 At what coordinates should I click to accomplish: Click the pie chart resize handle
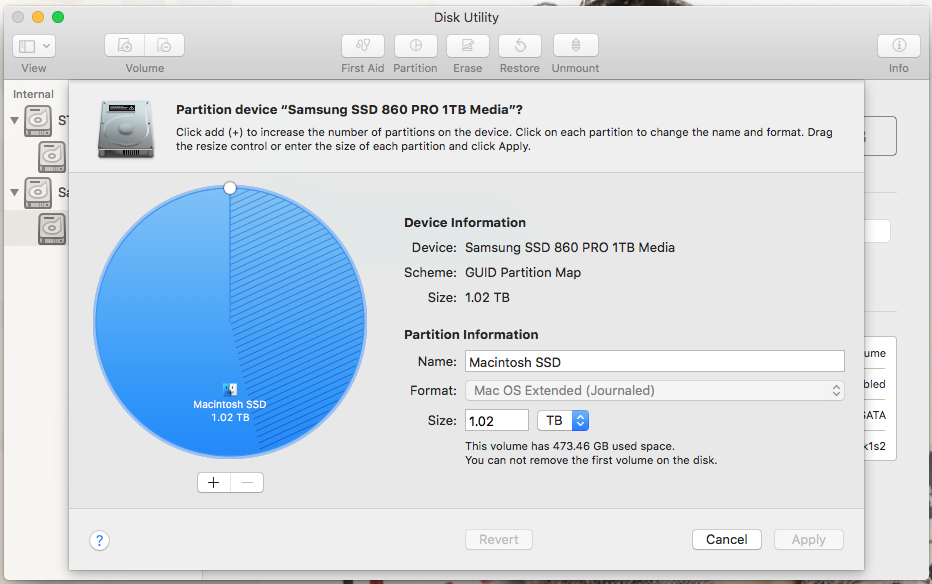(230, 188)
